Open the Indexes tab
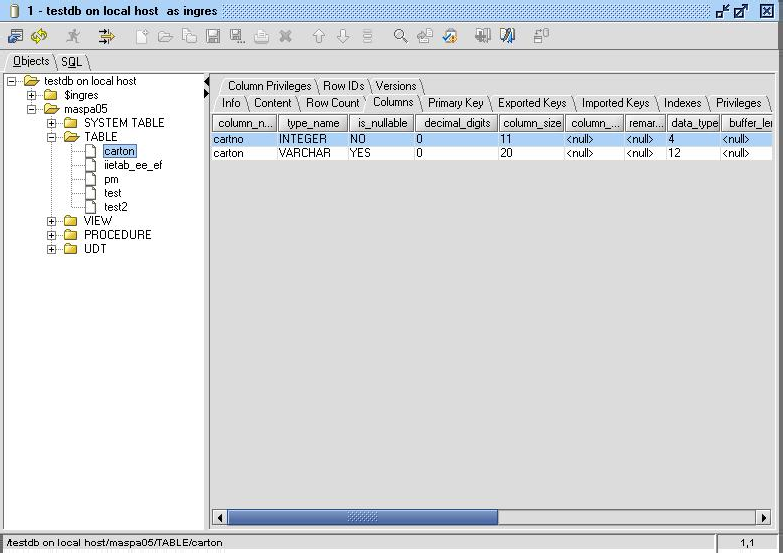Screen dimensions: 783x553 point(682,103)
